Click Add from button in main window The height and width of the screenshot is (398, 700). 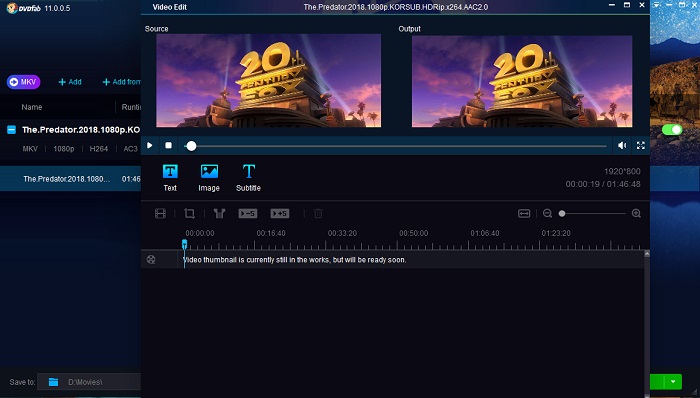121,82
